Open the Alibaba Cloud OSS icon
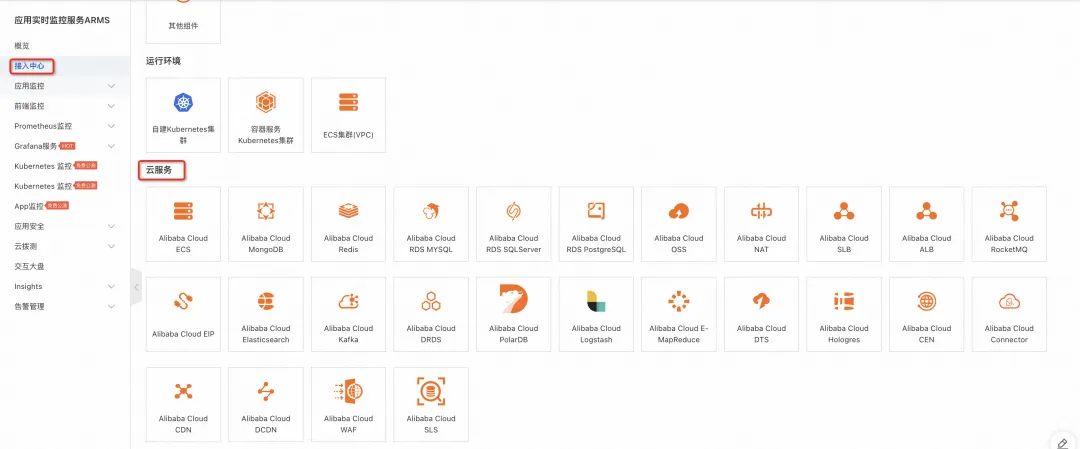1080x449 pixels. pyautogui.click(x=679, y=211)
